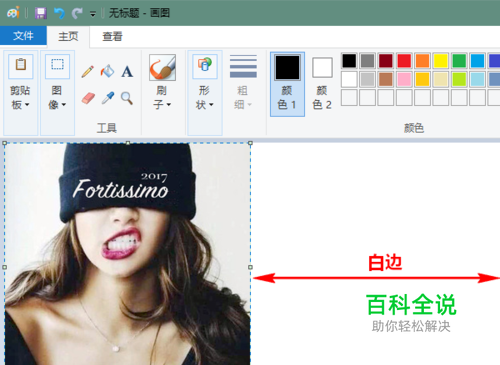
Task: Expand the 形状 dropdown
Action: 205,97
